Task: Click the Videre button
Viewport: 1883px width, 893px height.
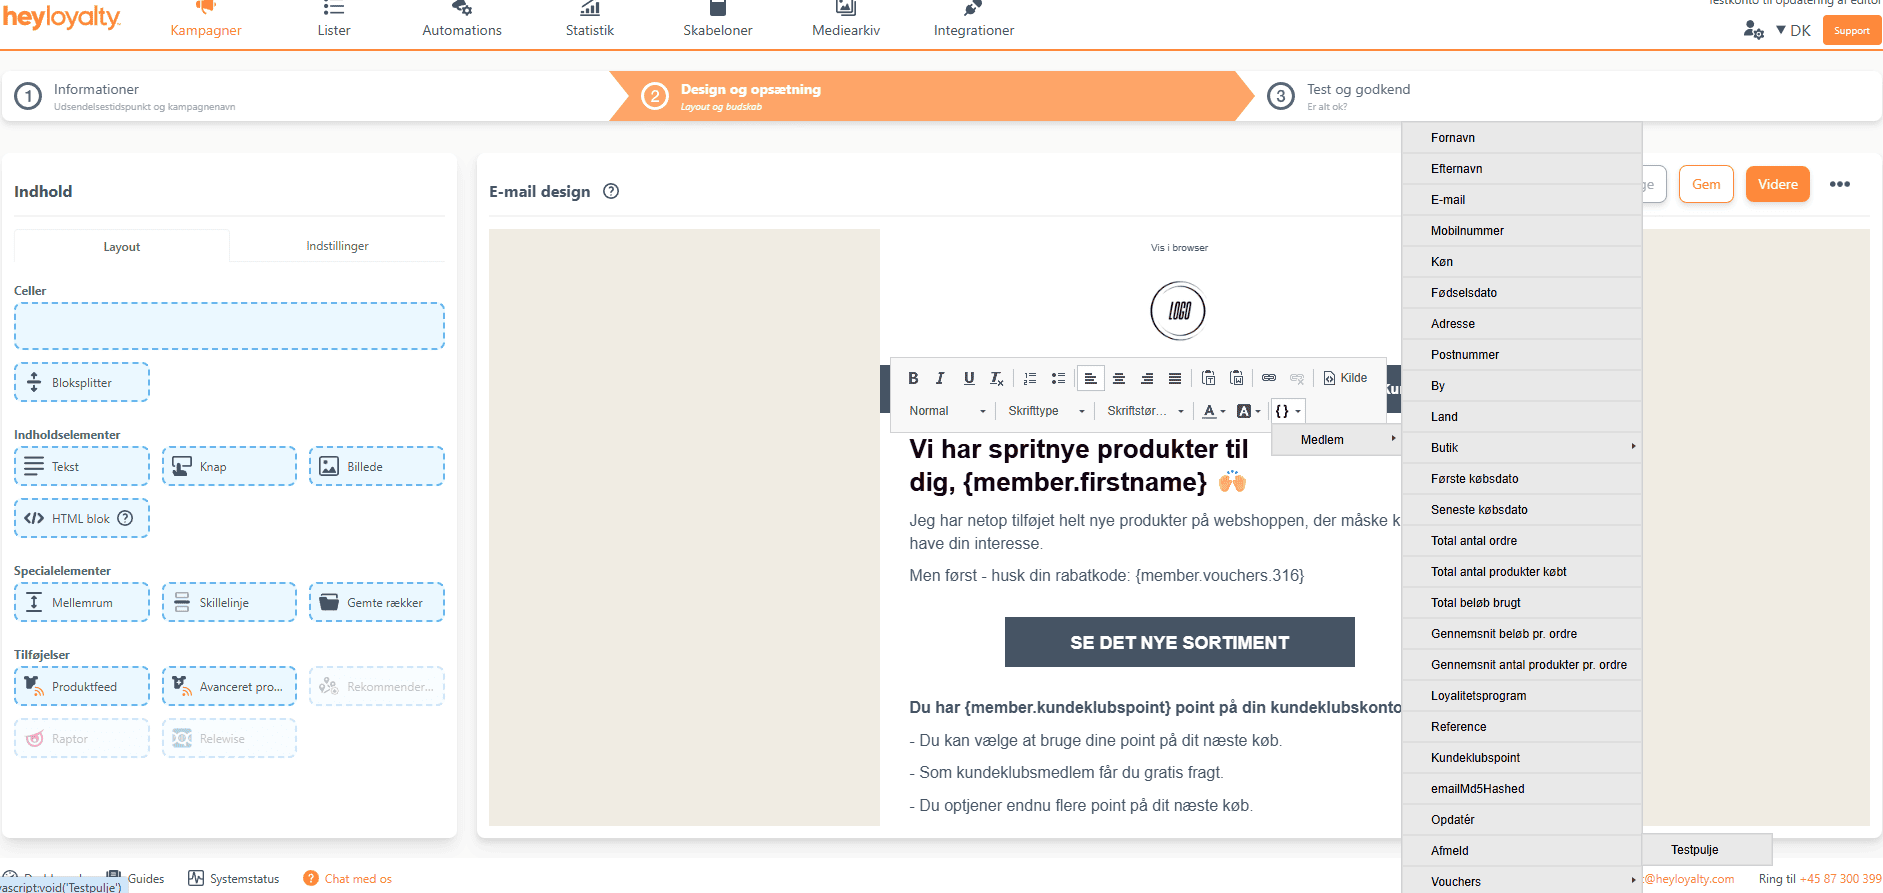Action: point(1777,184)
